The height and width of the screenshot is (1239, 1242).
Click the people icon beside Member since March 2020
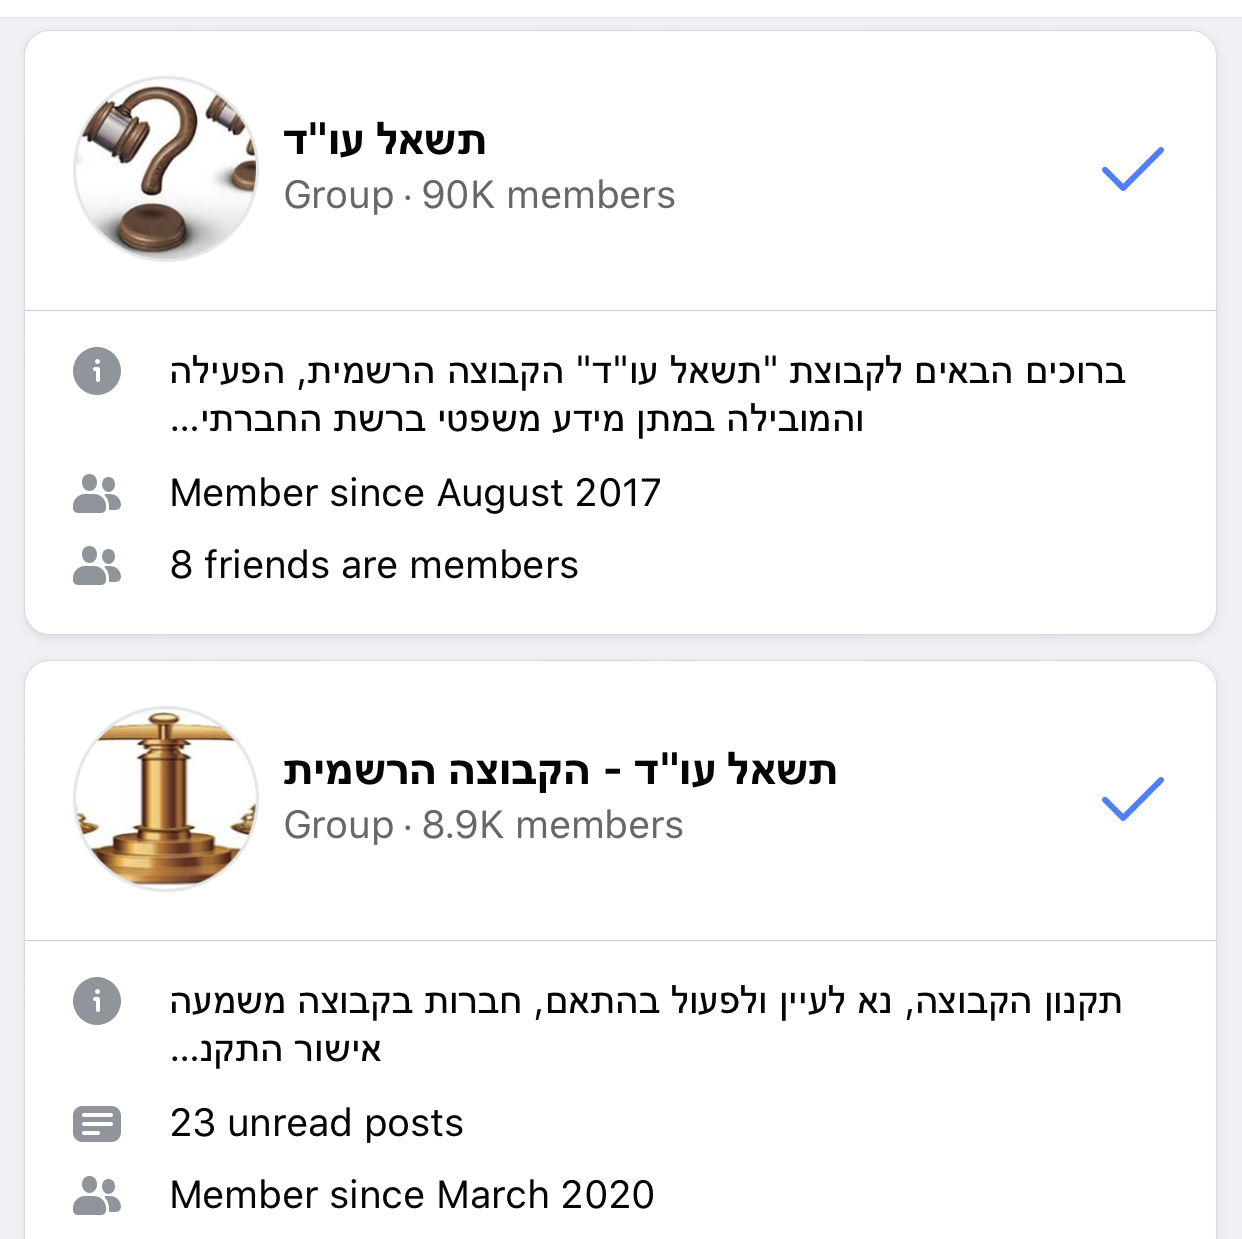[x=97, y=1196]
